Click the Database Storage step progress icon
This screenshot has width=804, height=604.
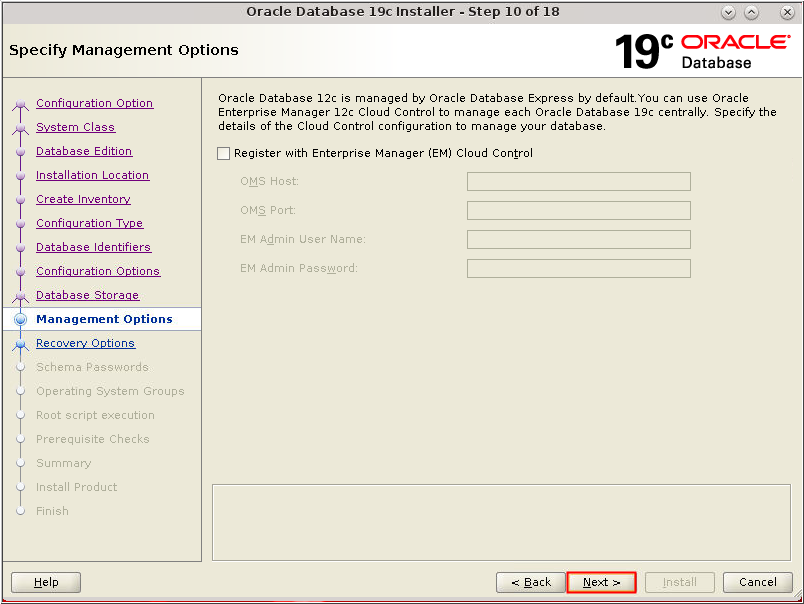[22, 295]
